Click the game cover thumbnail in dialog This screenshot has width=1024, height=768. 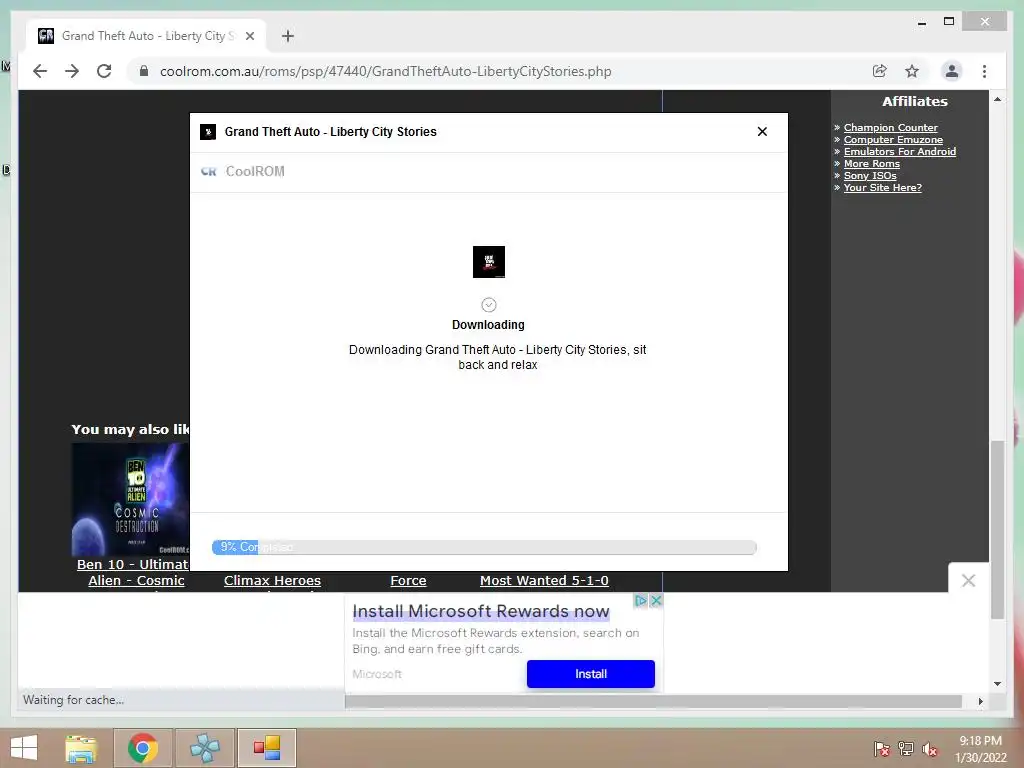click(488, 262)
